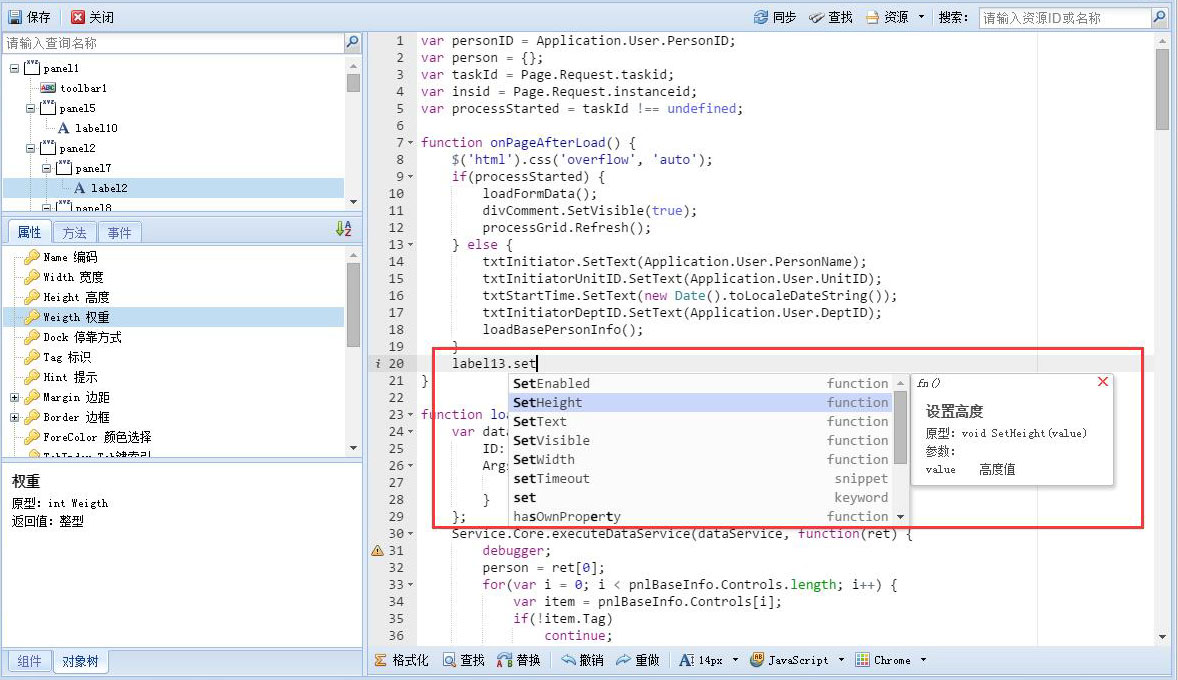The image size is (1178, 680).
Task: Click the code editor vertical scrollbar thumb
Action: tap(1162, 89)
